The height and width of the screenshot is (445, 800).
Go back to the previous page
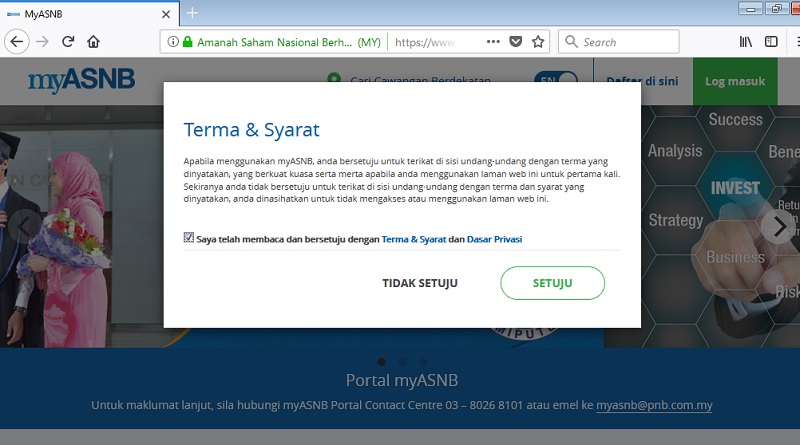(17, 41)
